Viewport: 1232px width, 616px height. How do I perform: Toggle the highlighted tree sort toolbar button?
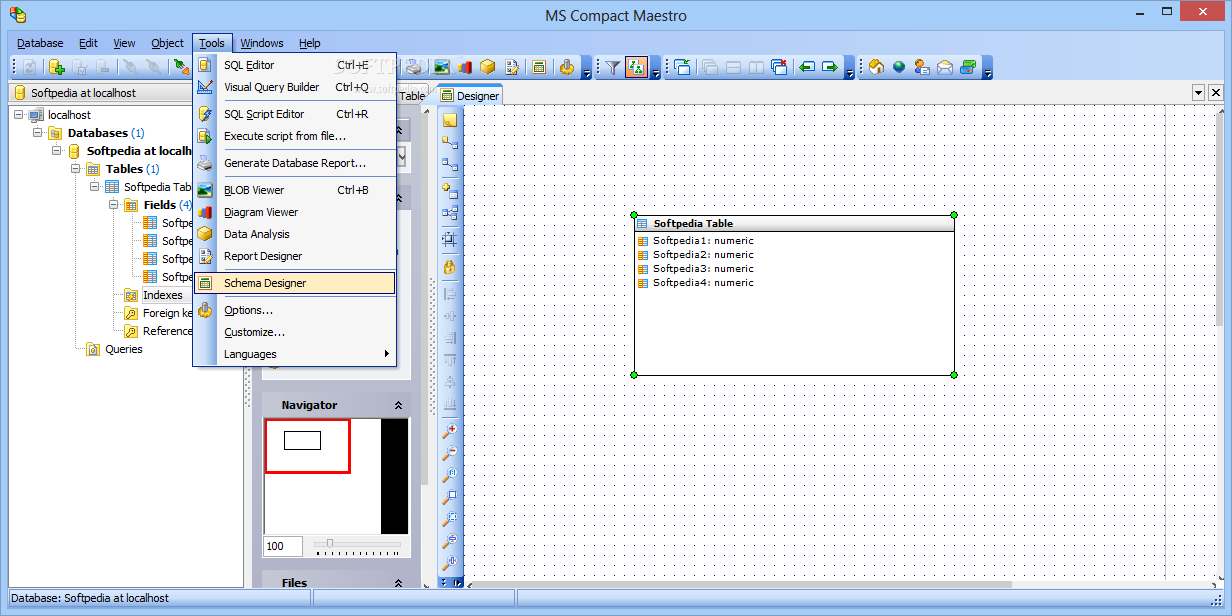click(x=637, y=67)
